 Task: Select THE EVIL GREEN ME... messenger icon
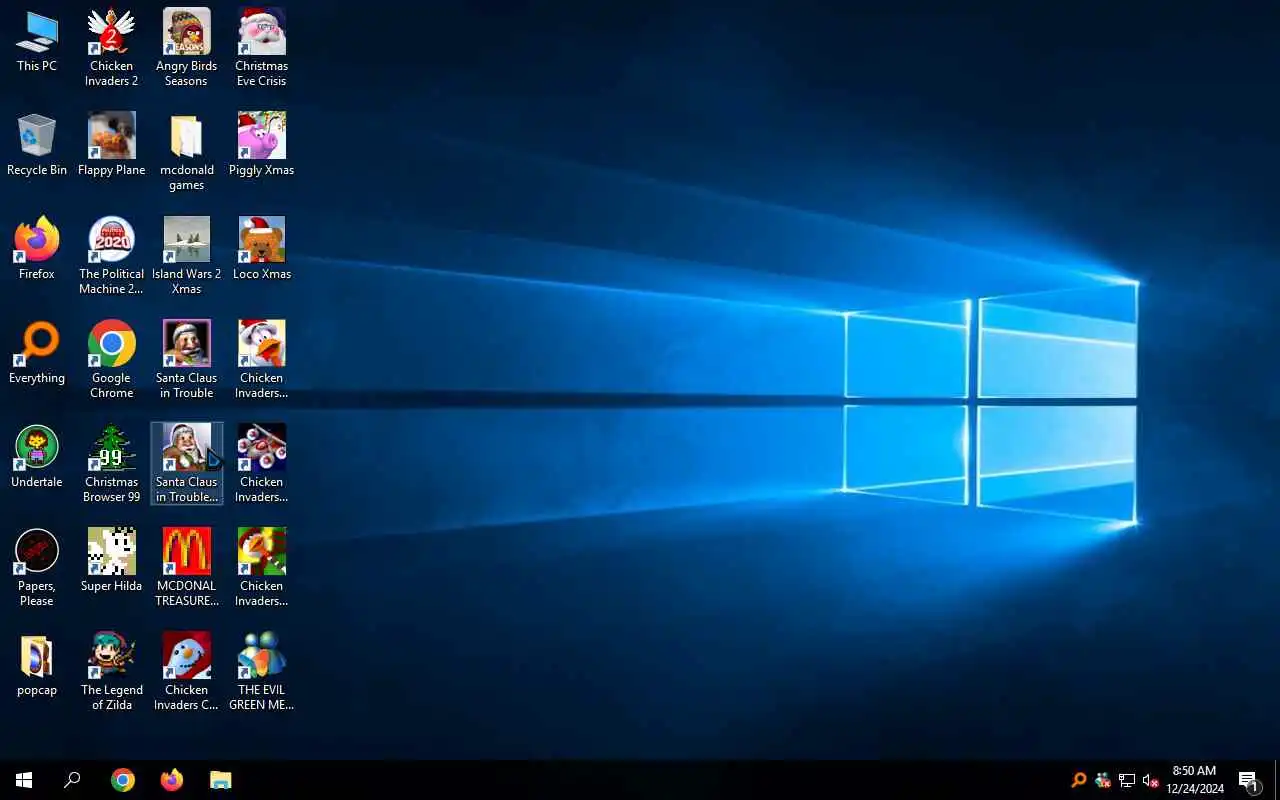pyautogui.click(x=261, y=671)
